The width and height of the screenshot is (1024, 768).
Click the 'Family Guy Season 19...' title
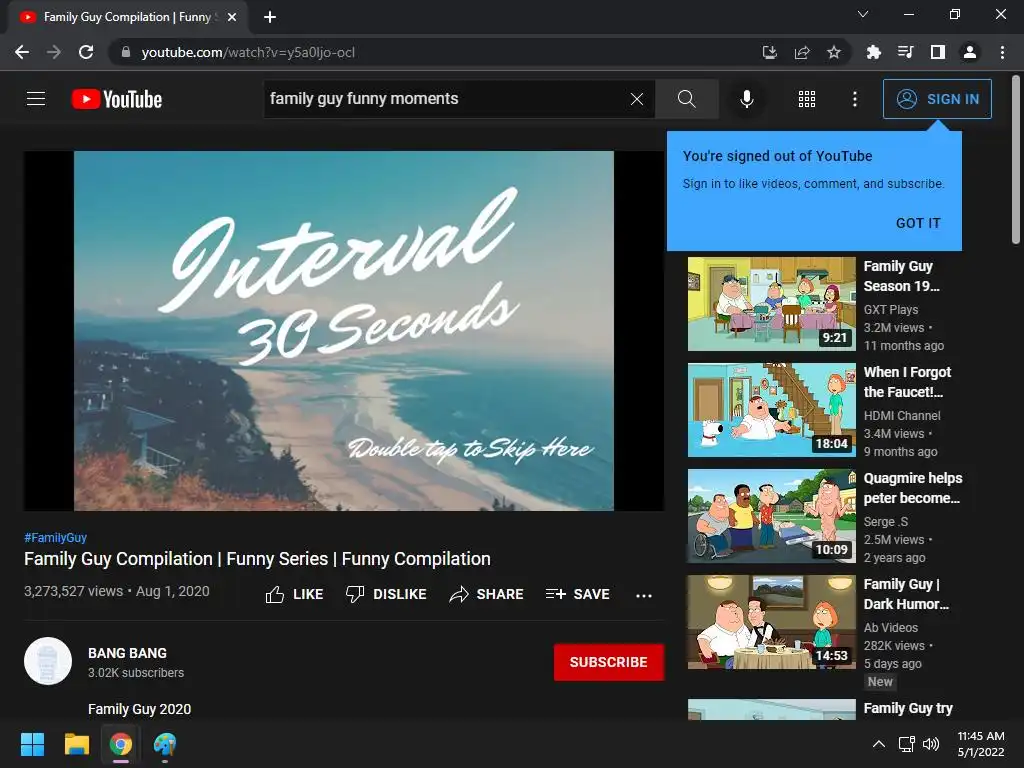pos(901,276)
